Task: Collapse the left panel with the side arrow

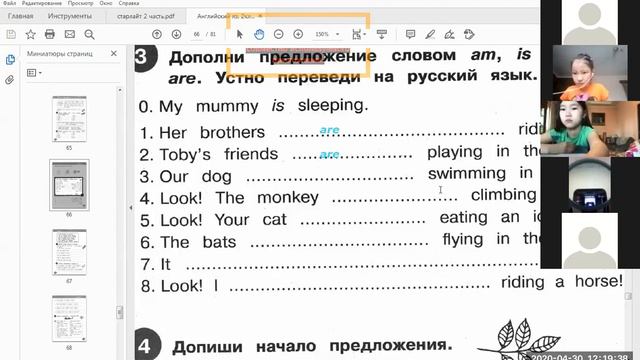Action: point(131,208)
